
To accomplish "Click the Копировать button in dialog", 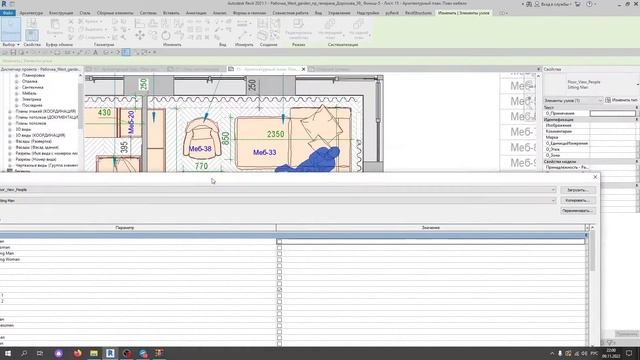I will click(578, 200).
